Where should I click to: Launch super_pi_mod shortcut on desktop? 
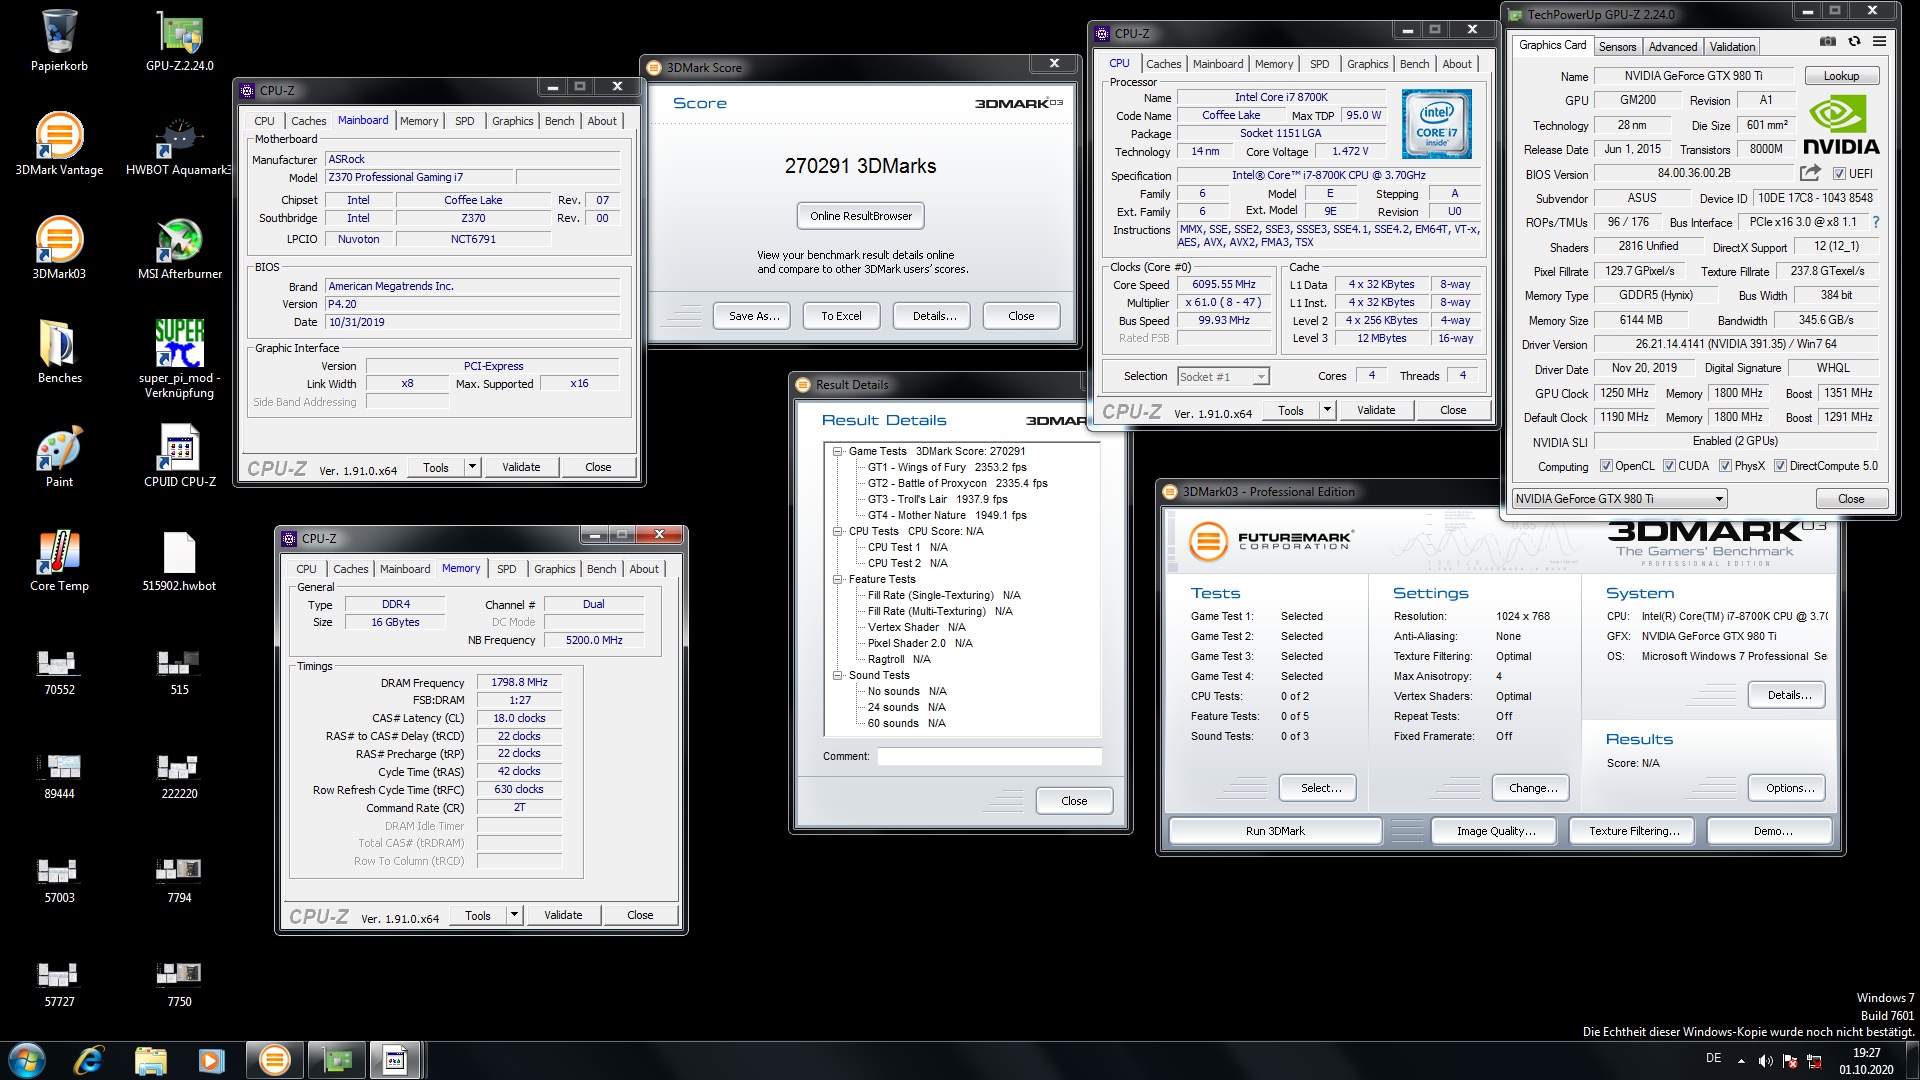(x=180, y=358)
